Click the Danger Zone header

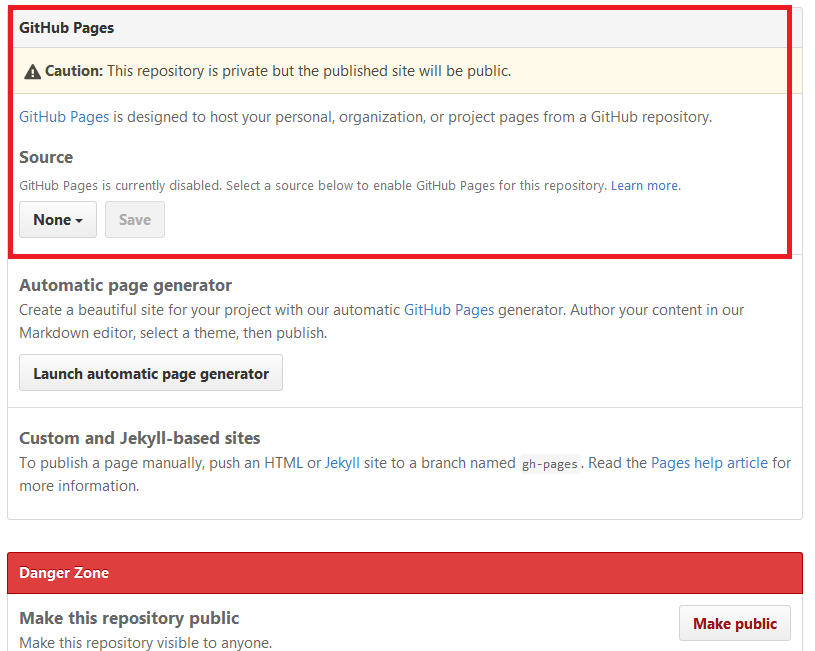click(64, 572)
